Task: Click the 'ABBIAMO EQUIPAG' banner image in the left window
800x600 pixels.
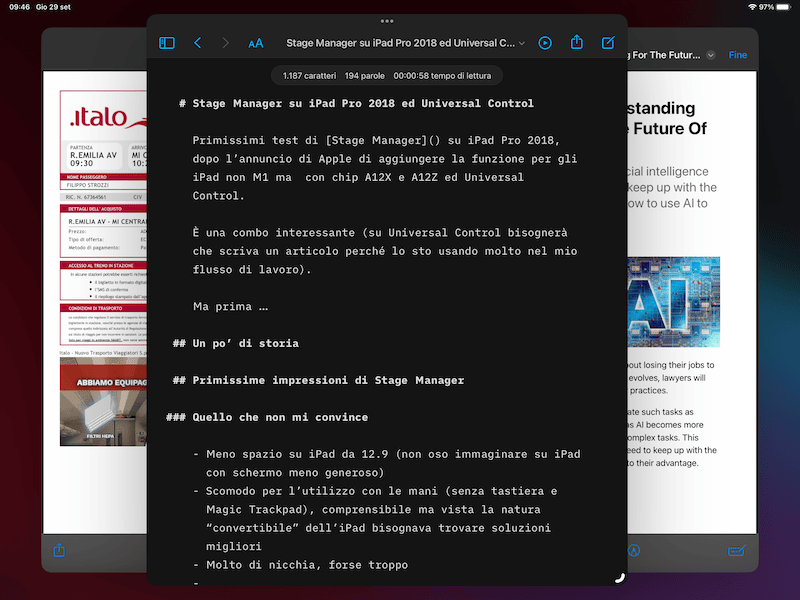Action: pos(103,402)
